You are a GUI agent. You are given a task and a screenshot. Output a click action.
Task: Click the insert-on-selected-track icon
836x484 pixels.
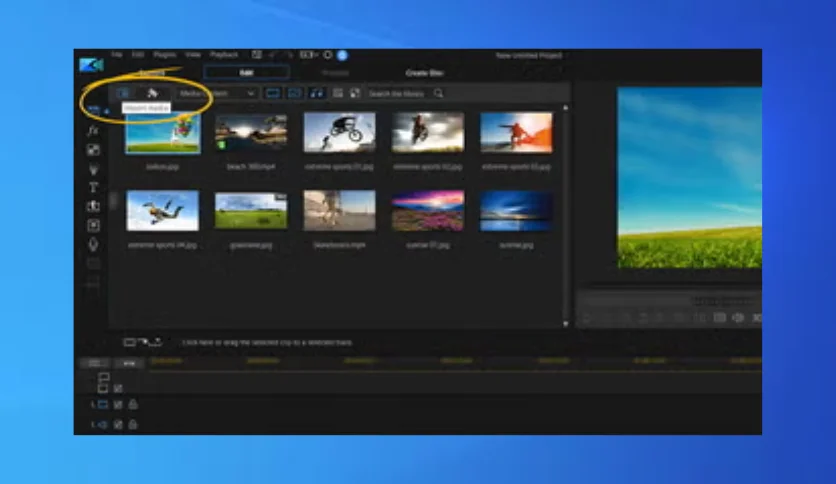[x=129, y=342]
